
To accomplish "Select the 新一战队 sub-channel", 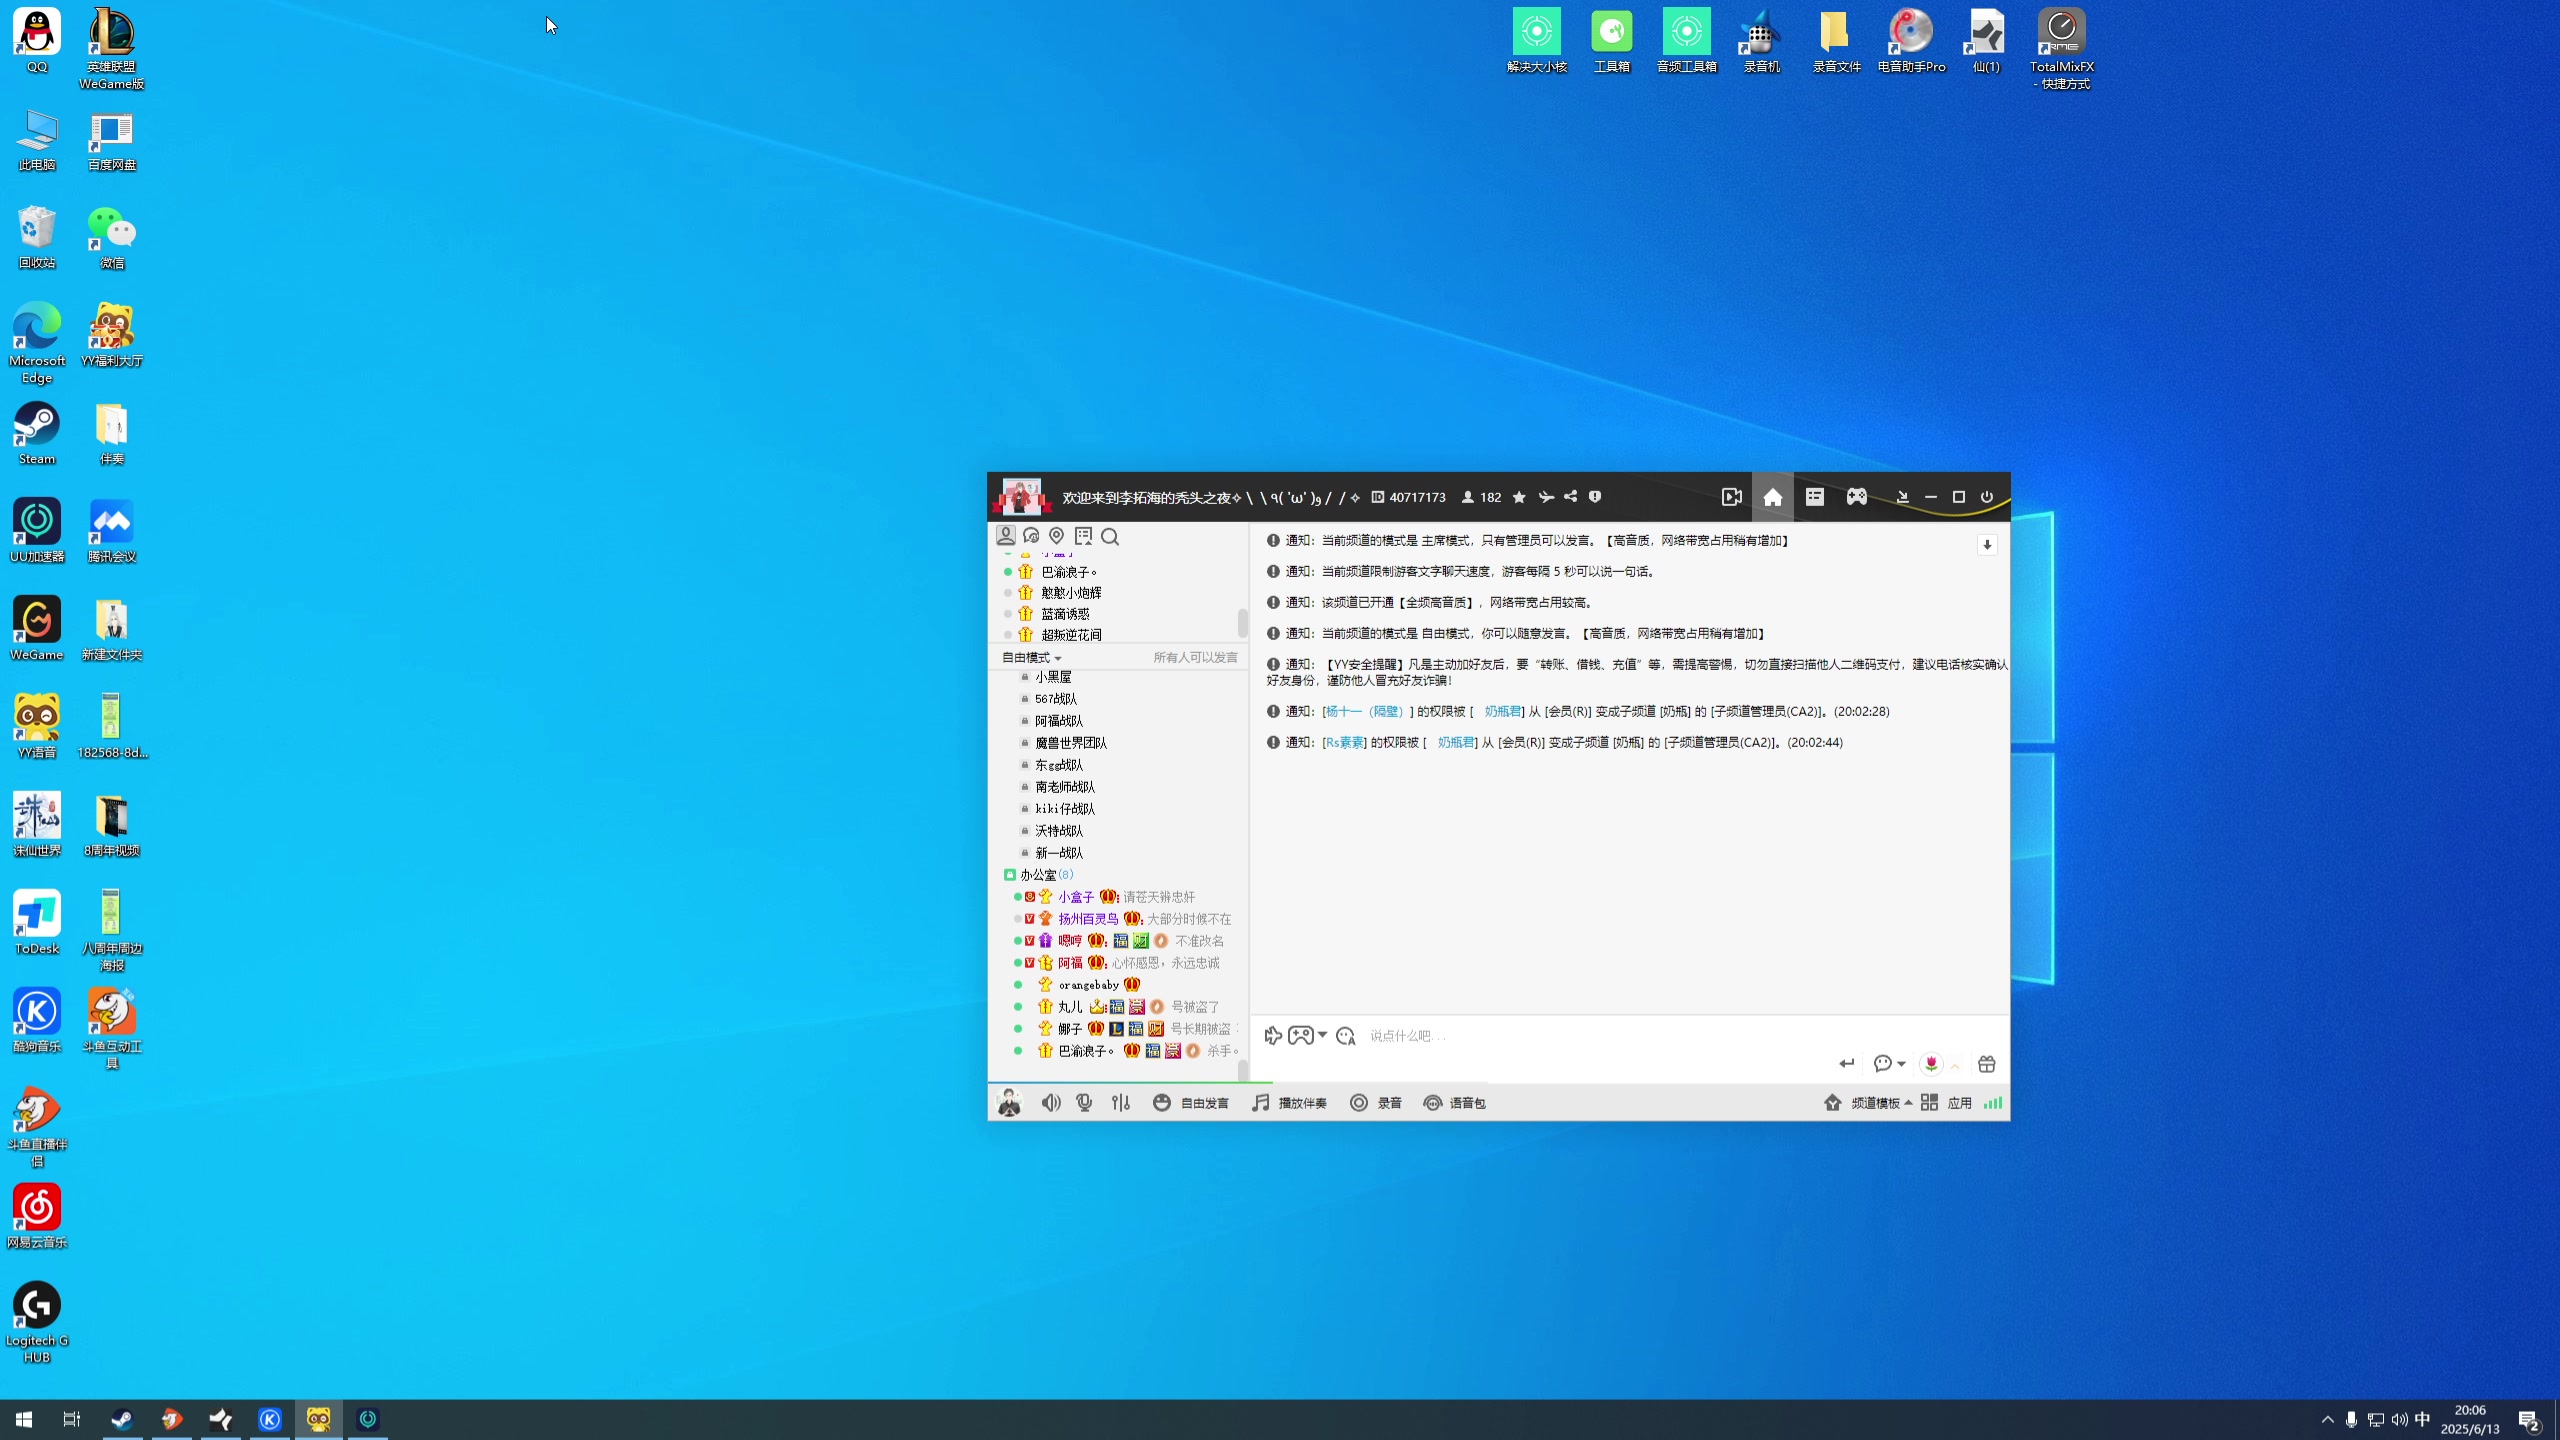I will point(1059,853).
